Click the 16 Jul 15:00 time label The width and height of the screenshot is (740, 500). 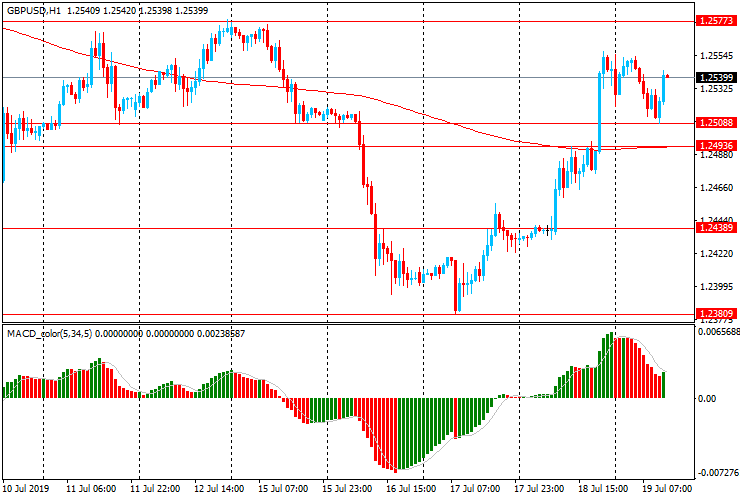click(411, 488)
